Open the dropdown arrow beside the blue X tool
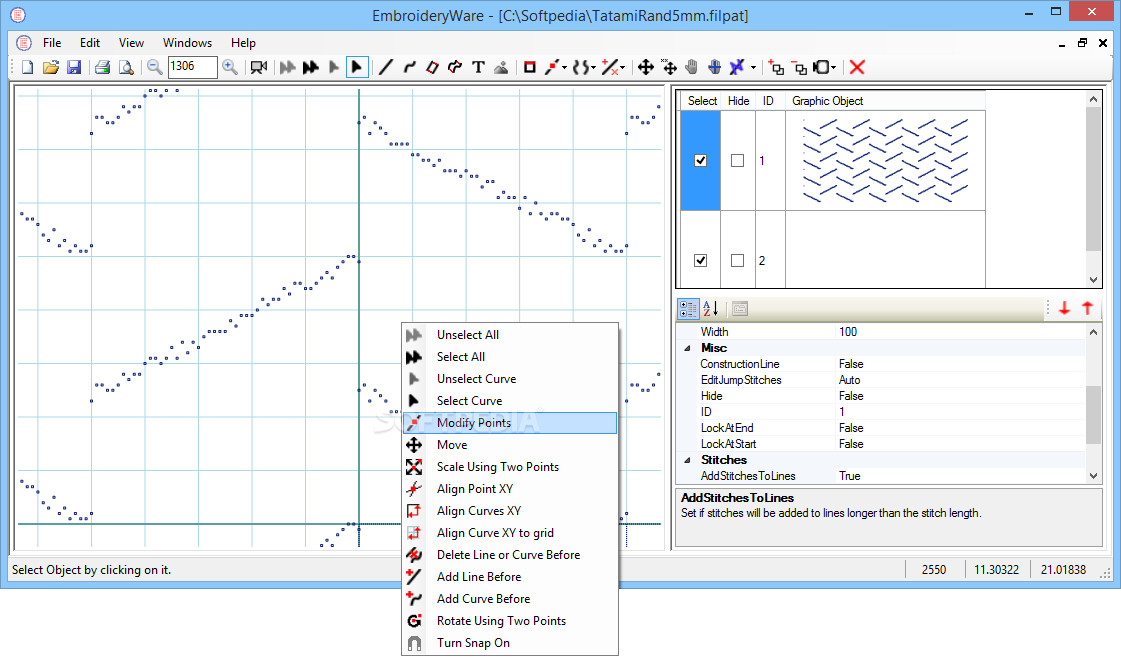 click(x=754, y=68)
